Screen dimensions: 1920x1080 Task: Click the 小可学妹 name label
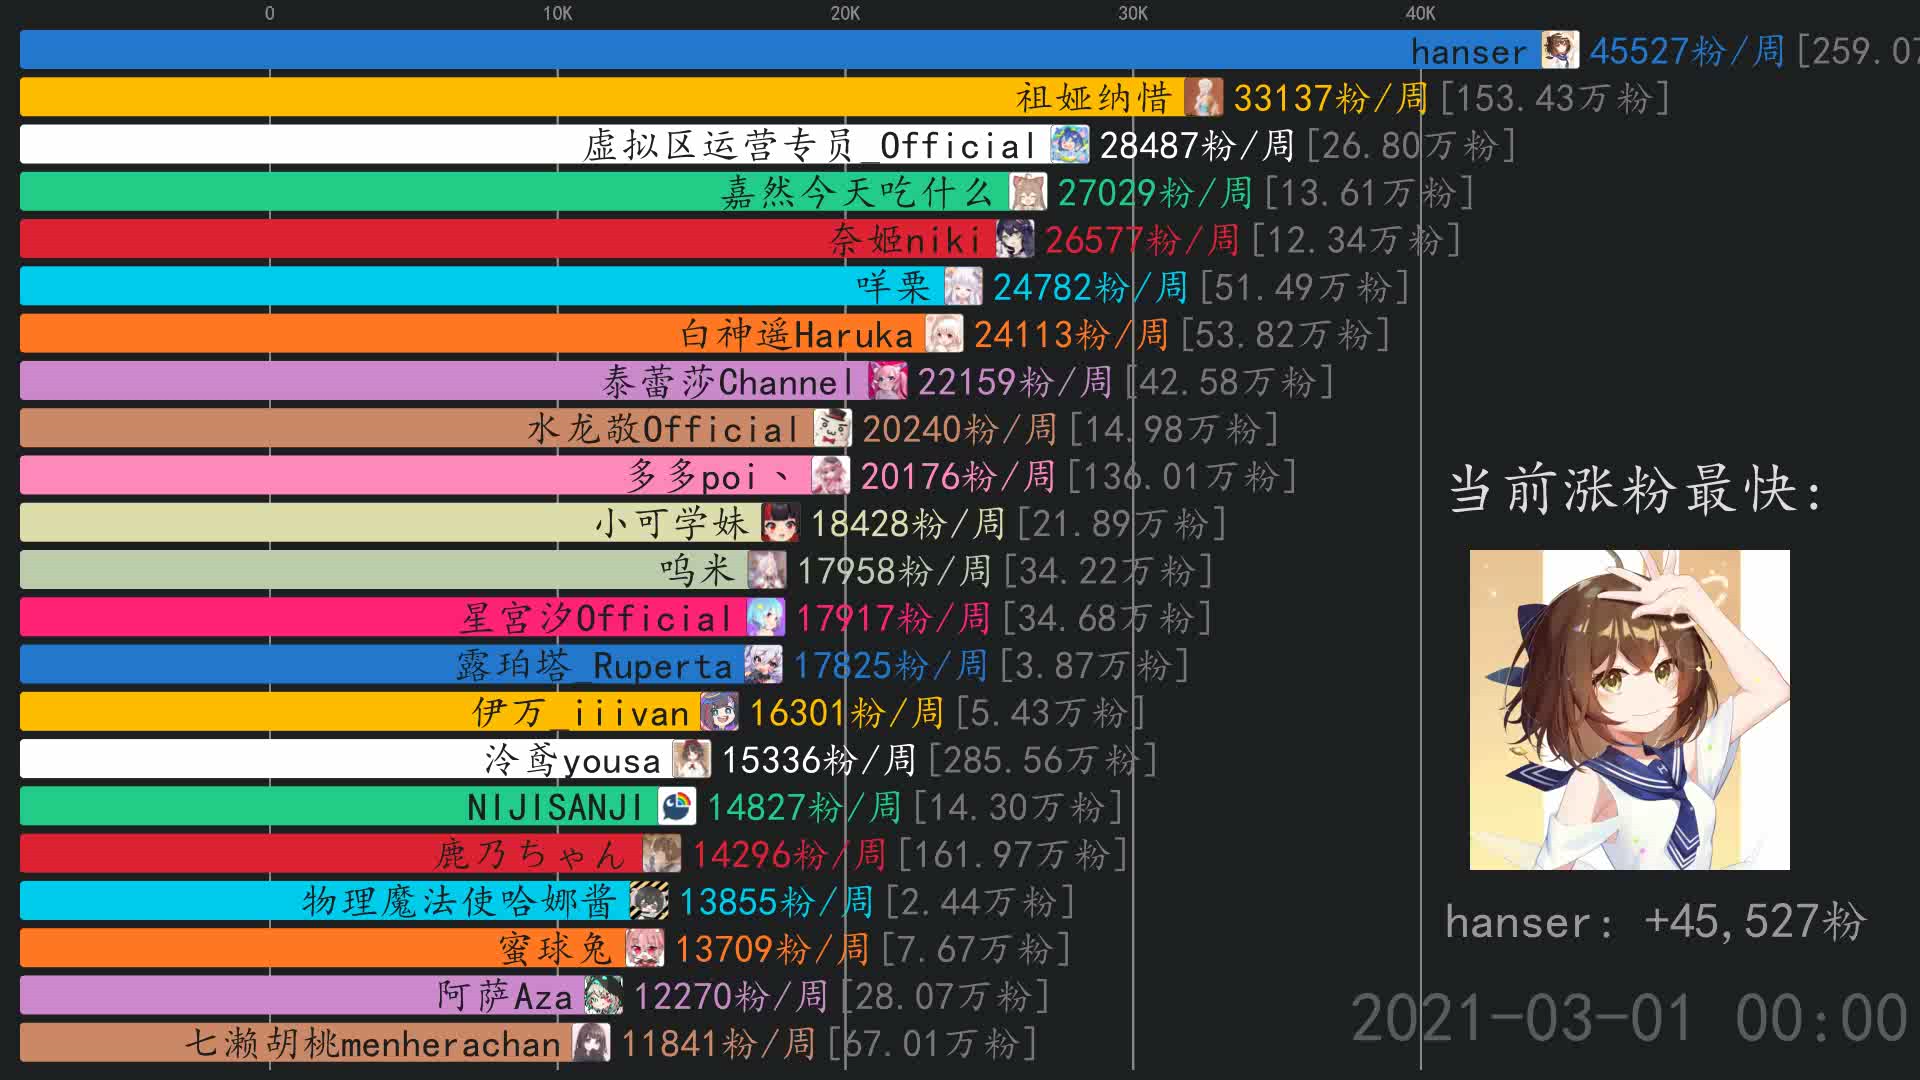click(x=672, y=523)
